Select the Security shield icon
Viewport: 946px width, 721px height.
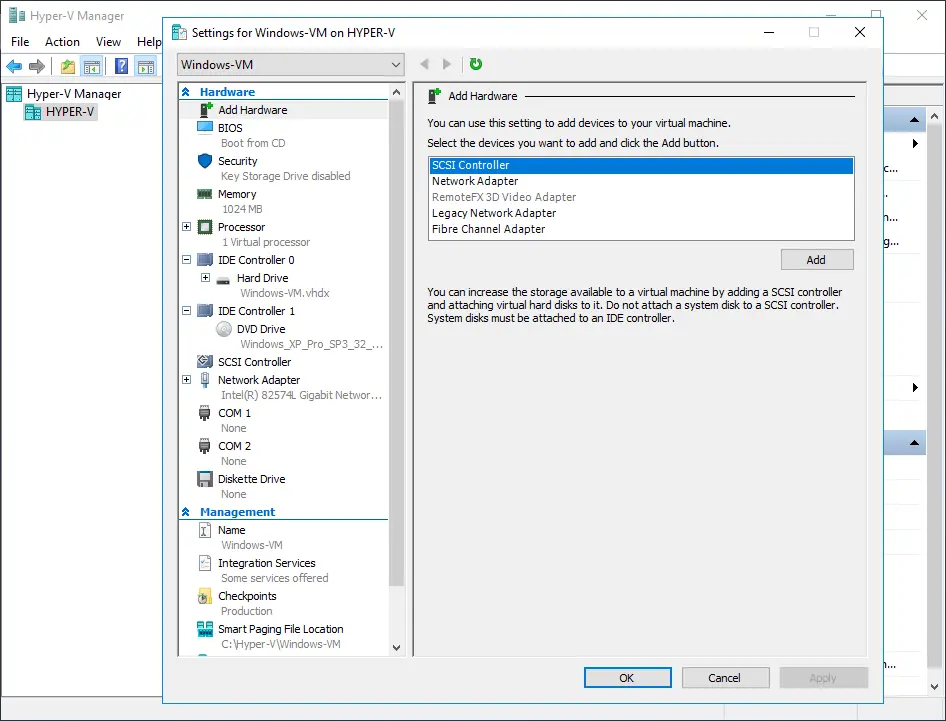click(204, 161)
